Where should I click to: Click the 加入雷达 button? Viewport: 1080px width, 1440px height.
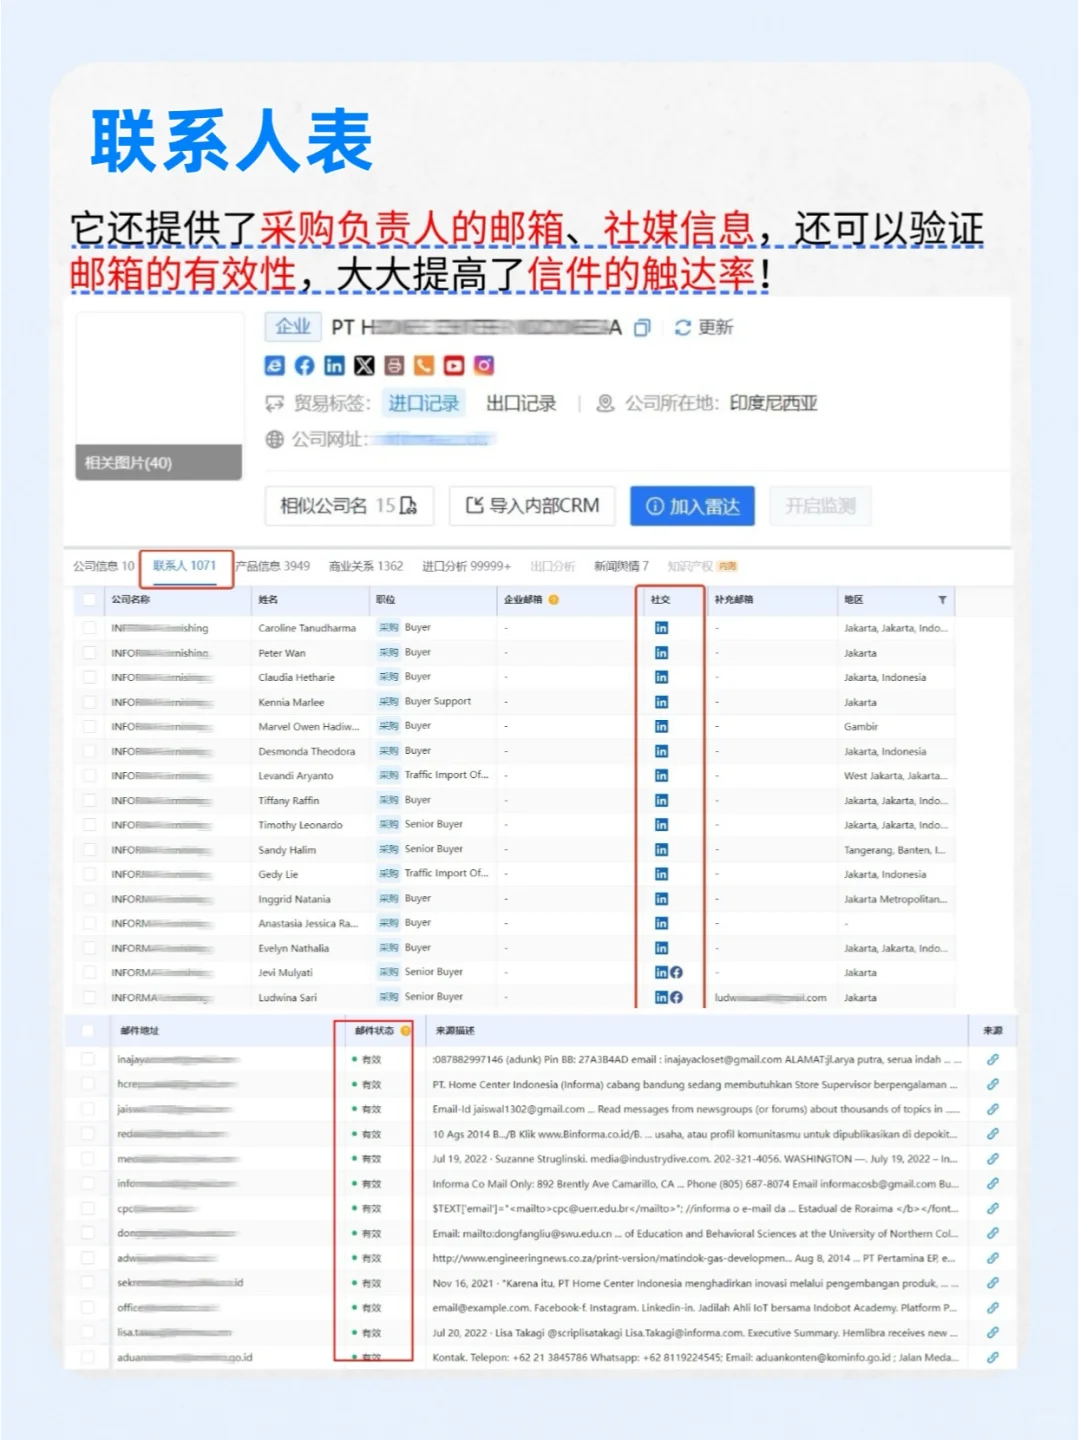pos(691,506)
